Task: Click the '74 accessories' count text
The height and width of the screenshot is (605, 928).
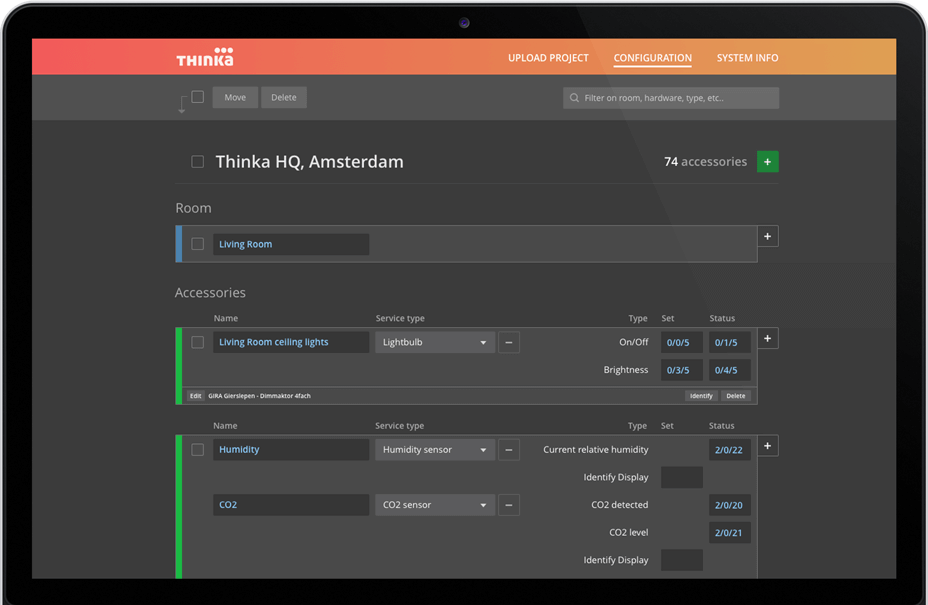Action: 705,162
